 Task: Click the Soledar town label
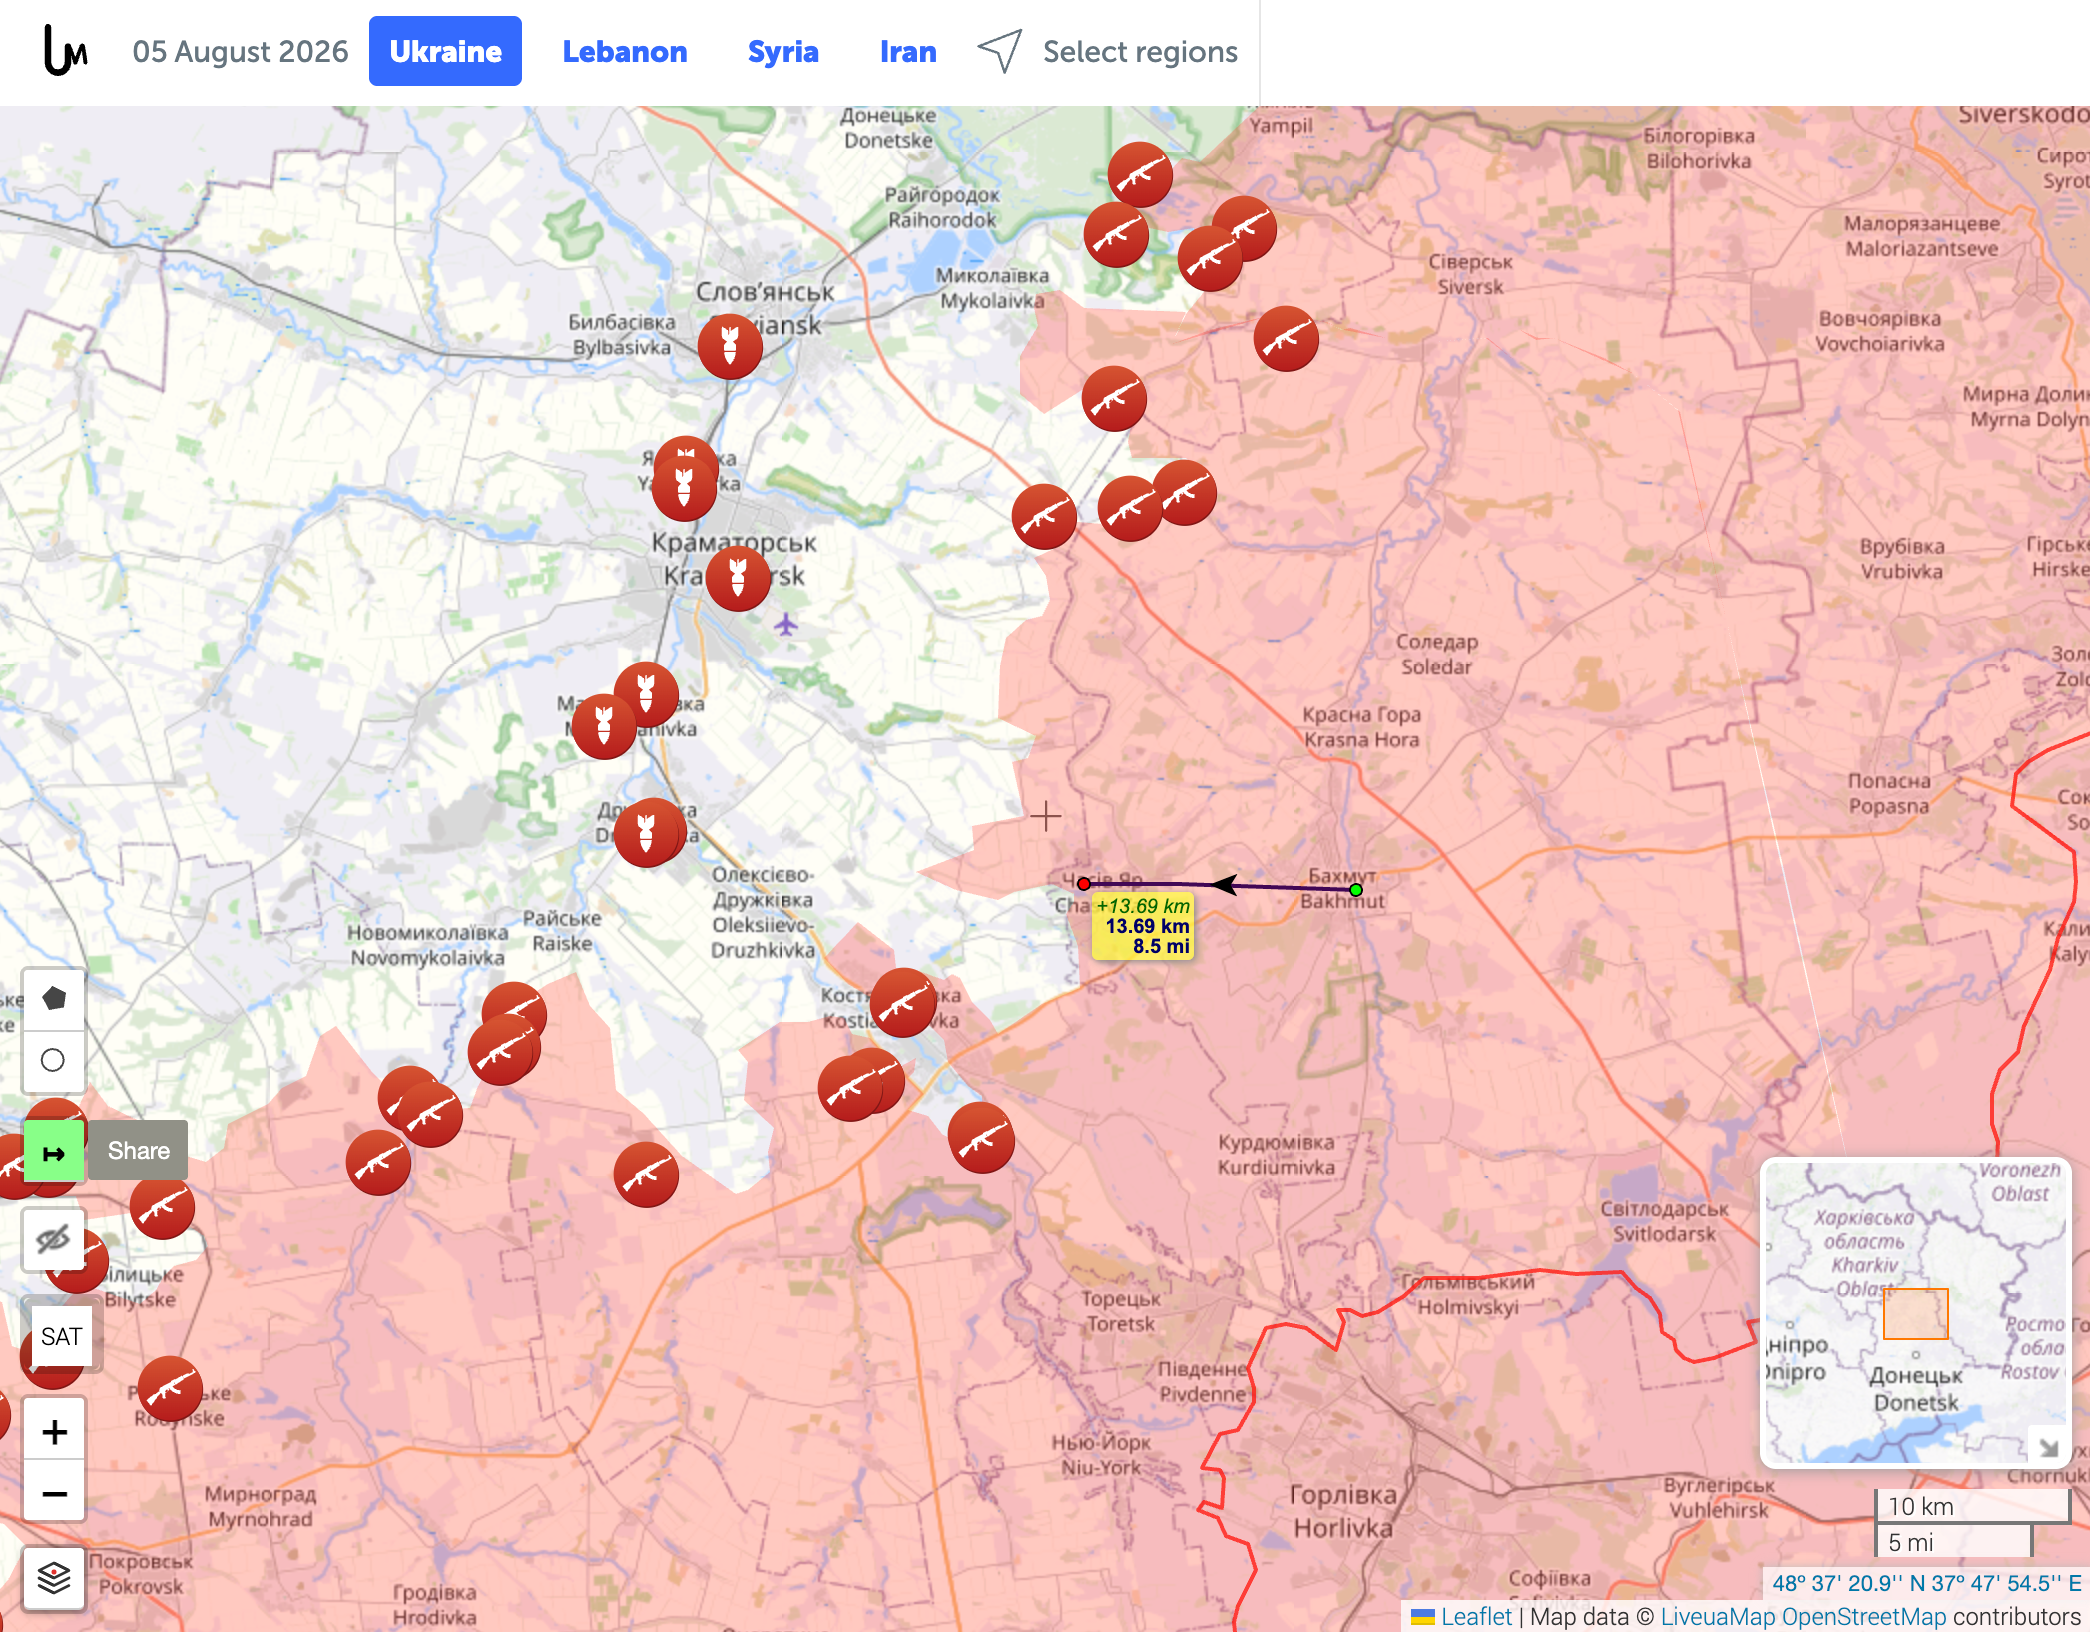1437,654
